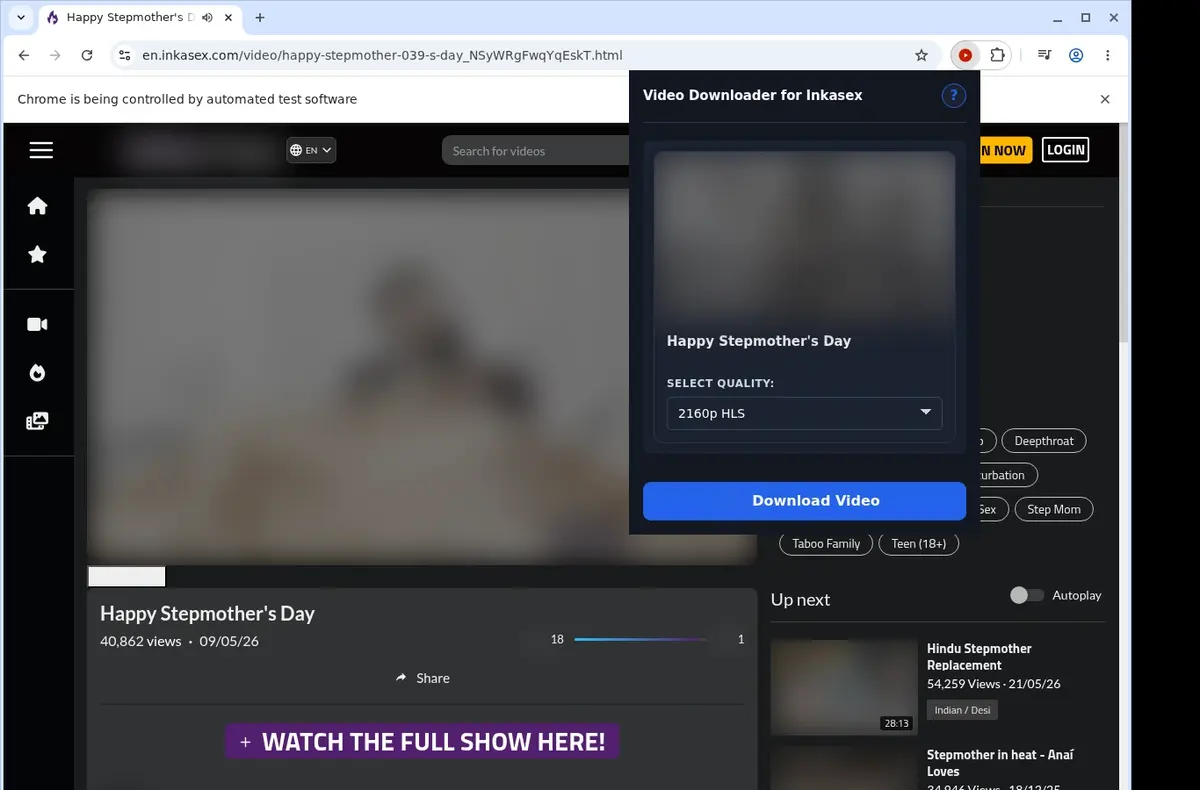Image resolution: width=1200 pixels, height=790 pixels.
Task: Open the 2160p HLS quality dropdown
Action: [x=804, y=413]
